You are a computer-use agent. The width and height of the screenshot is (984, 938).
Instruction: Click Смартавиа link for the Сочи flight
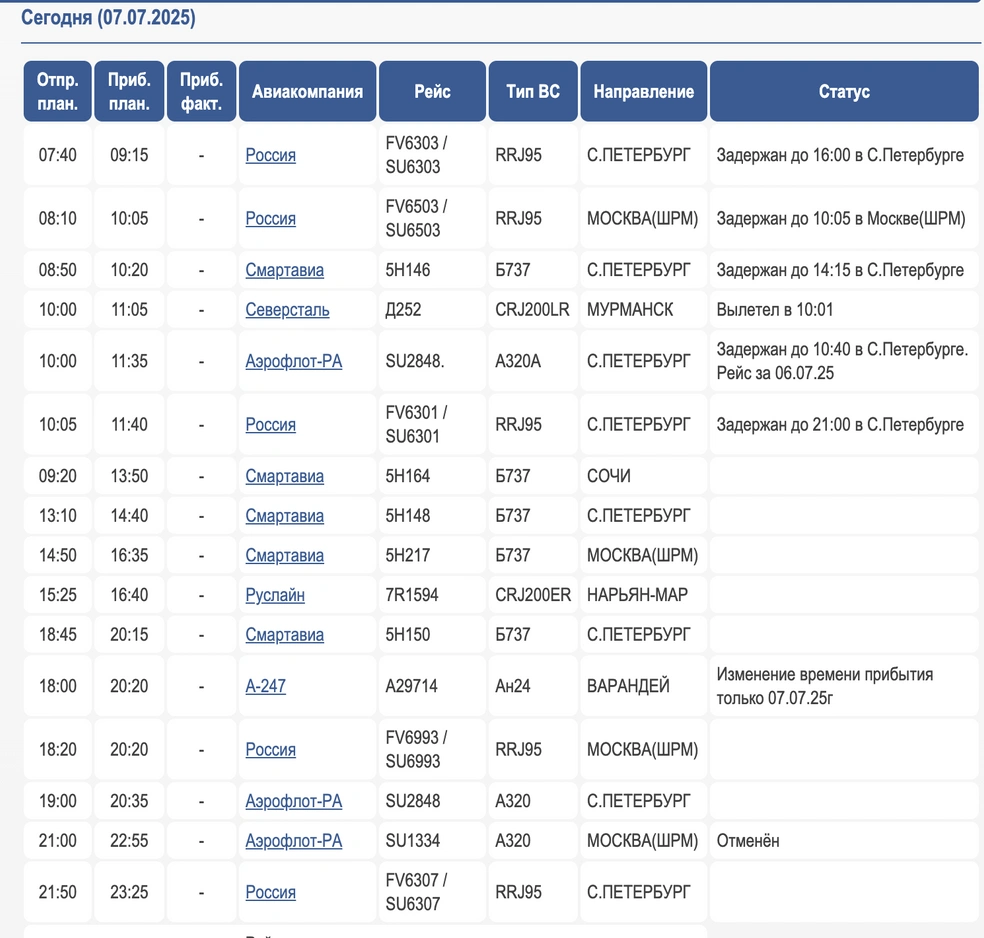click(x=284, y=476)
